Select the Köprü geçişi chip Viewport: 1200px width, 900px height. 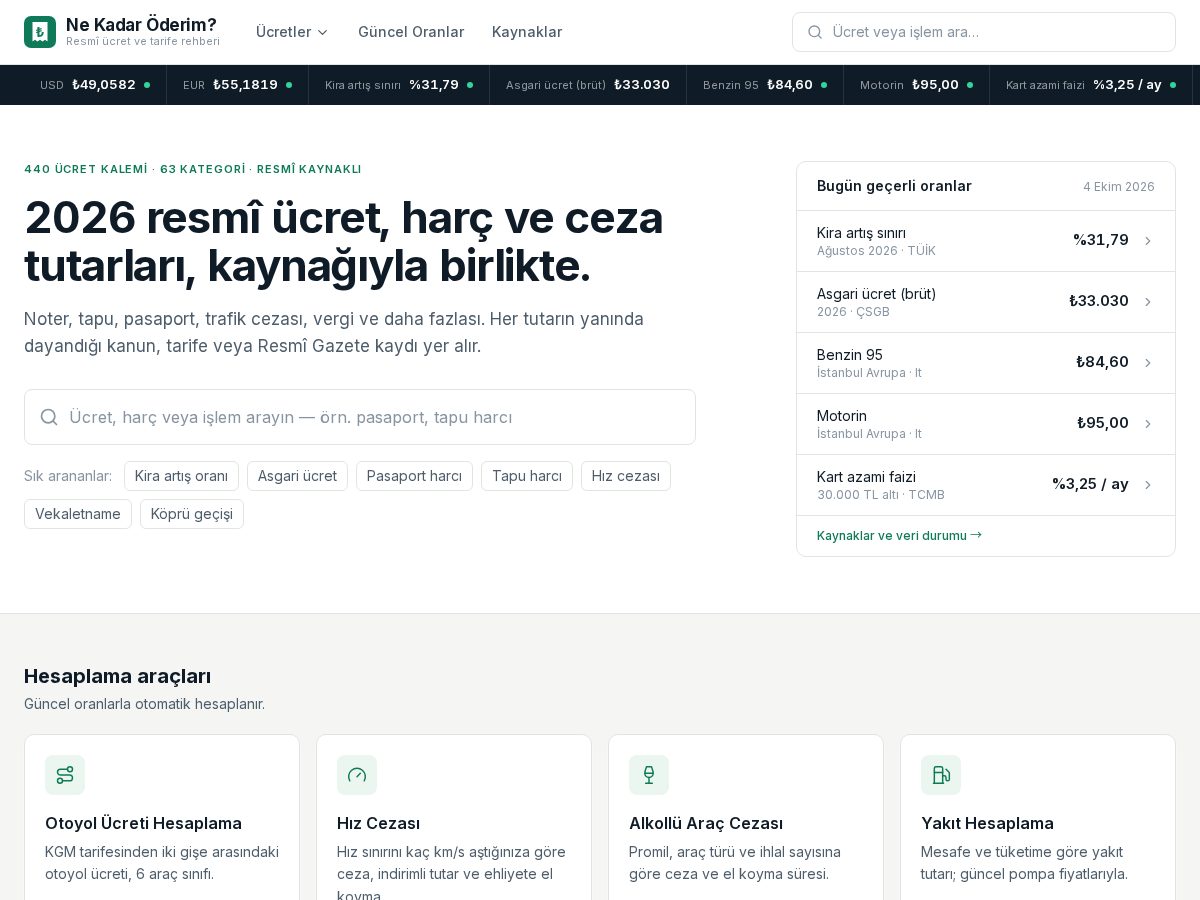pyautogui.click(x=192, y=514)
